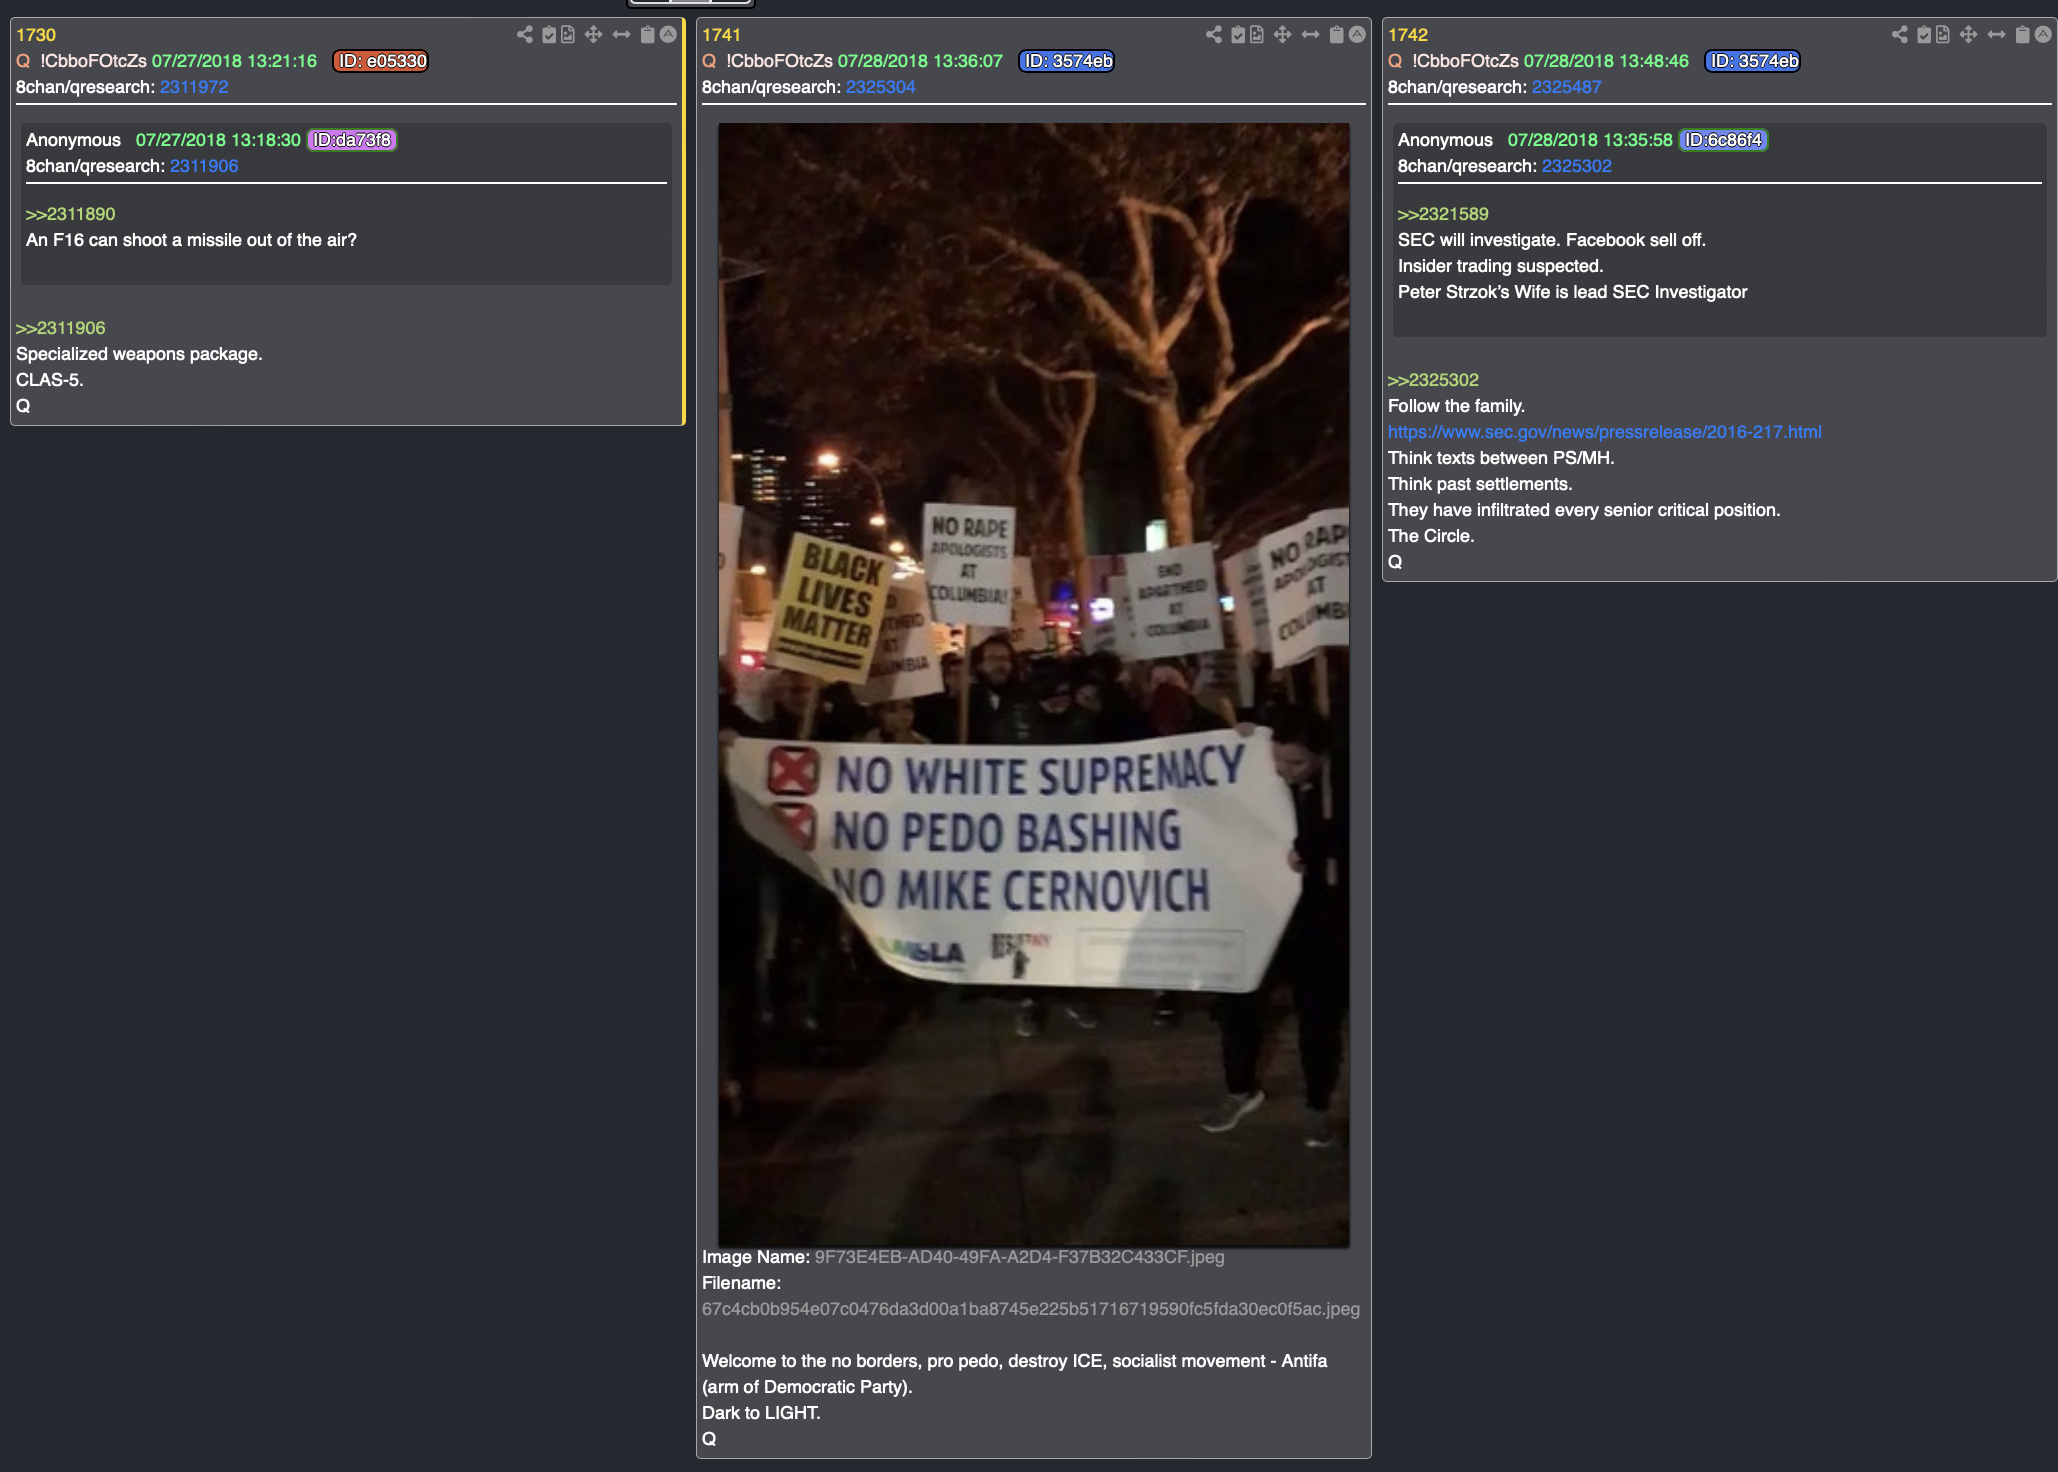2058x1472 pixels.
Task: Follow reply reference >>2311890
Action: [x=70, y=214]
